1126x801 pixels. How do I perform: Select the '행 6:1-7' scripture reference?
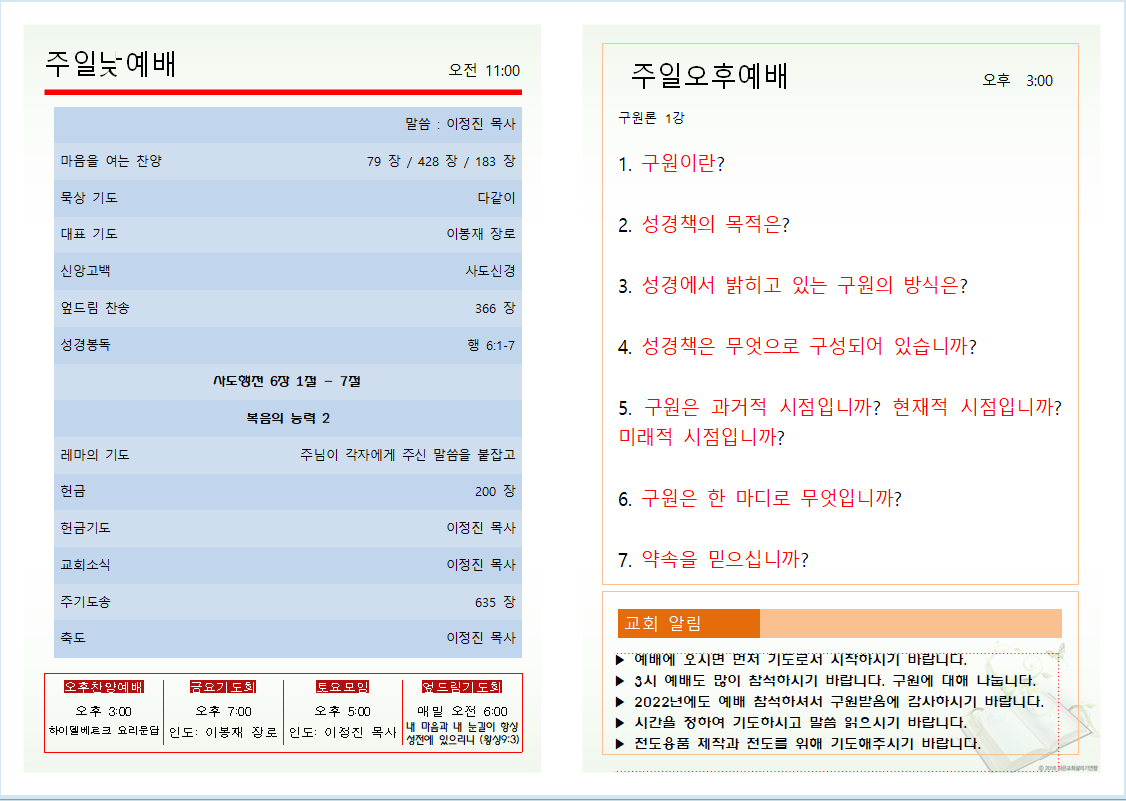tap(491, 346)
